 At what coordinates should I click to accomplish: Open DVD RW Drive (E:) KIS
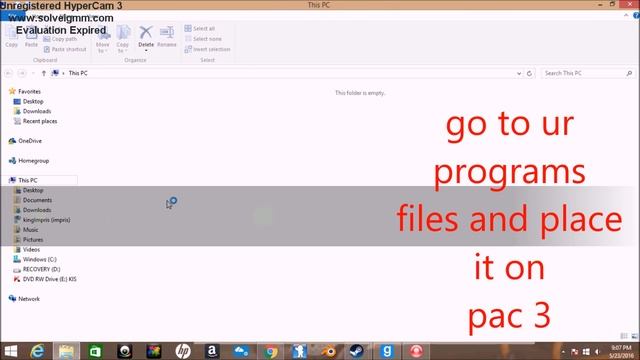pyautogui.click(x=45, y=279)
